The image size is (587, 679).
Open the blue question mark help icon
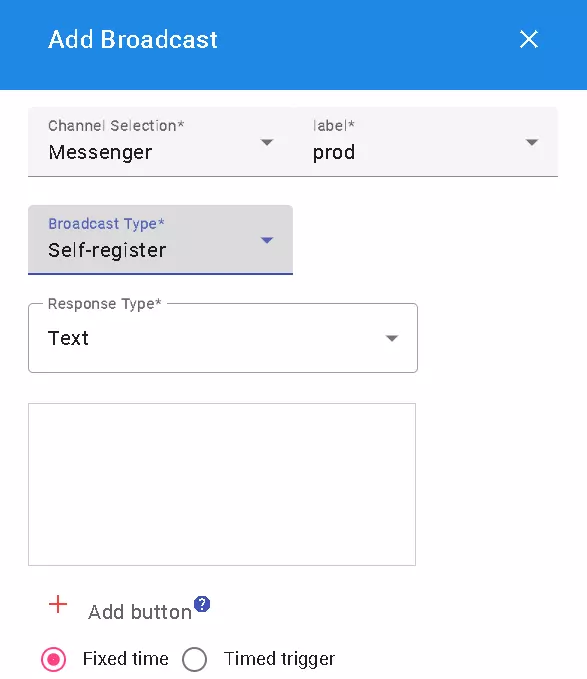(x=202, y=604)
